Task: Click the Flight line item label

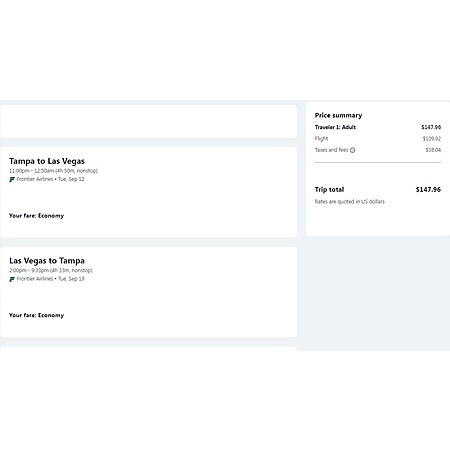Action: tap(321, 138)
